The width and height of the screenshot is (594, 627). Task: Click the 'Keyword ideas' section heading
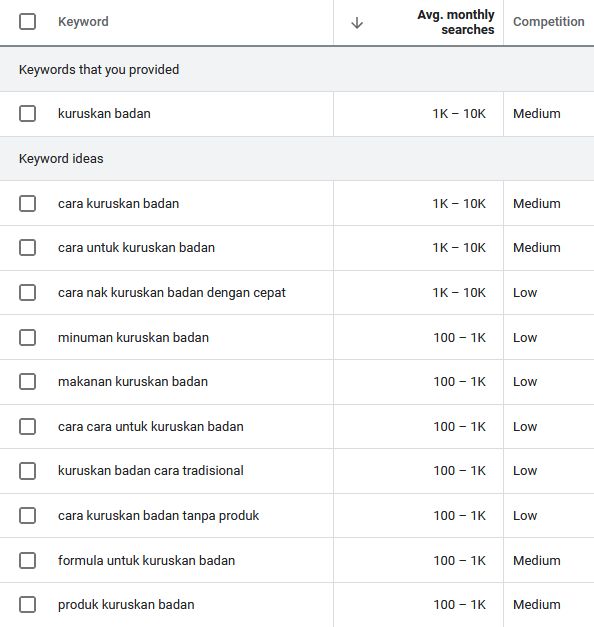pyautogui.click(x=61, y=159)
